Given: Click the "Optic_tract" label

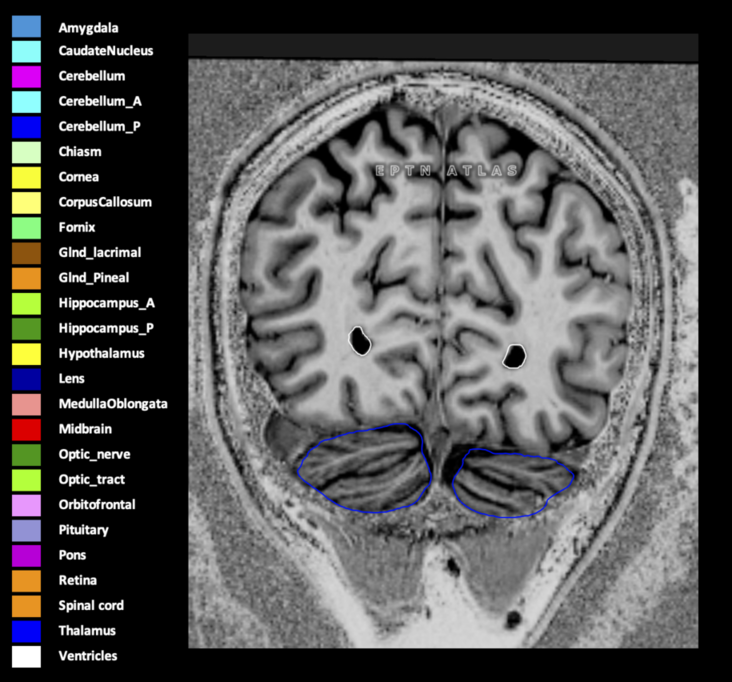Looking at the screenshot, I should (92, 479).
